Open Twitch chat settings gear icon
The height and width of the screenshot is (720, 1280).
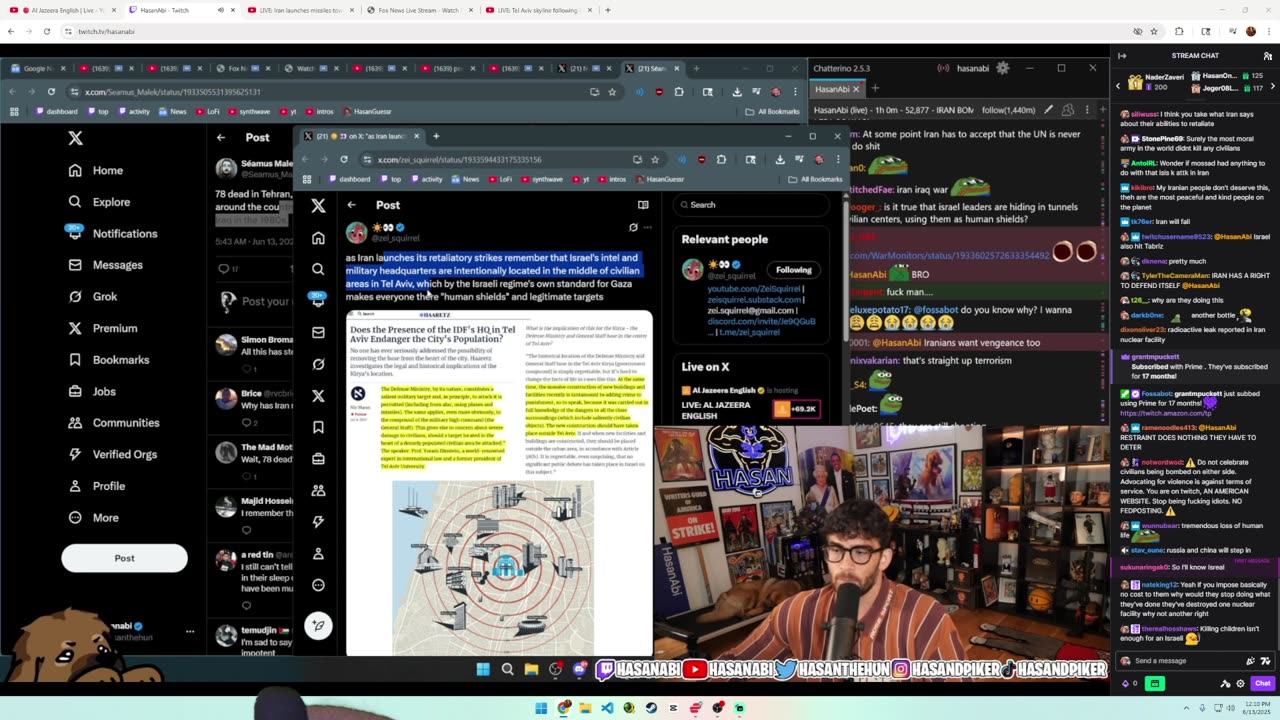pos(1241,684)
